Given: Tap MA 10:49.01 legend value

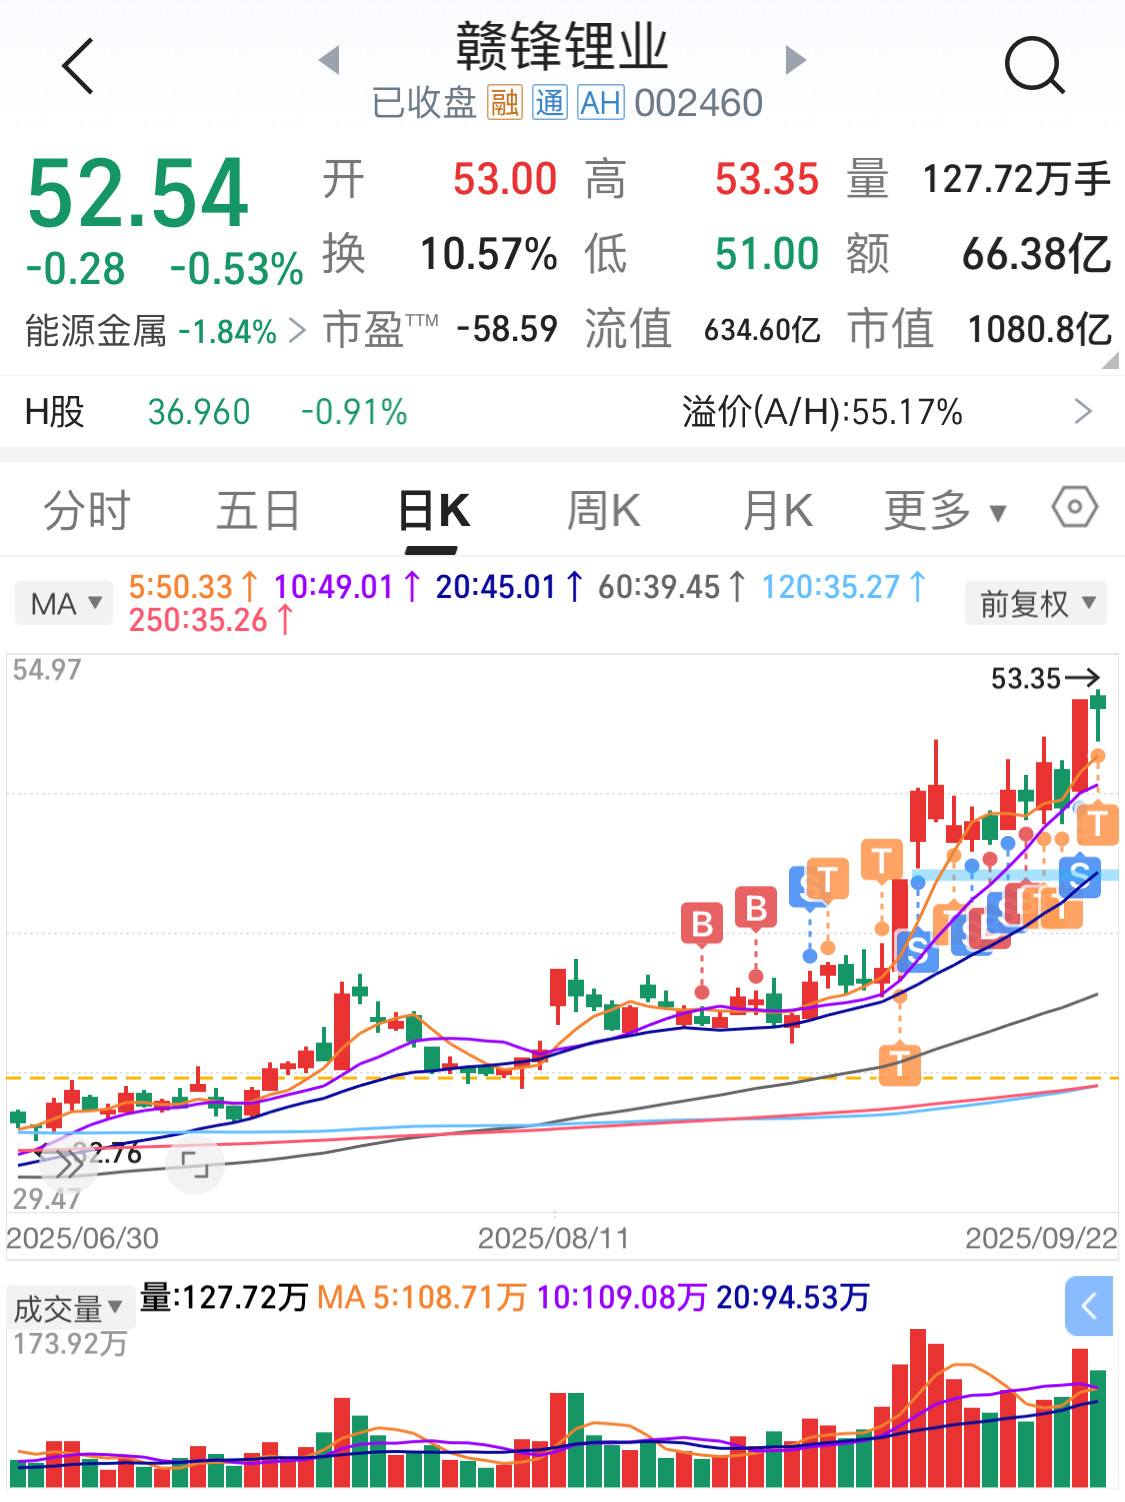Looking at the screenshot, I should coord(347,587).
